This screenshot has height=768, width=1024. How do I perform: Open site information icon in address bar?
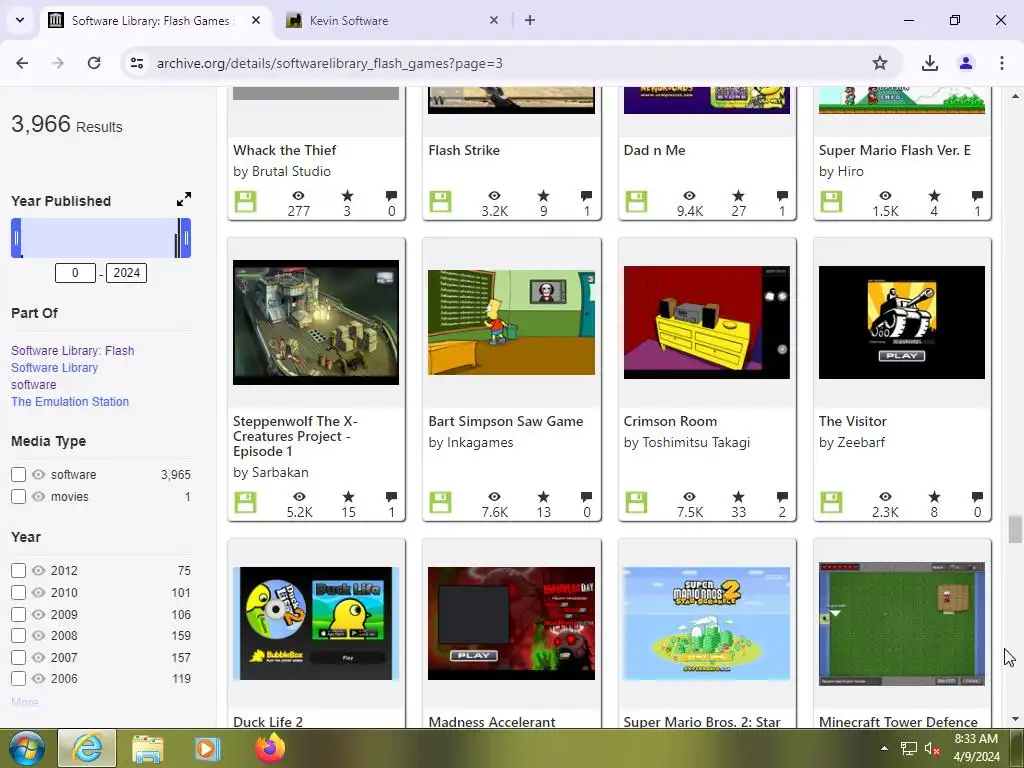coord(137,63)
